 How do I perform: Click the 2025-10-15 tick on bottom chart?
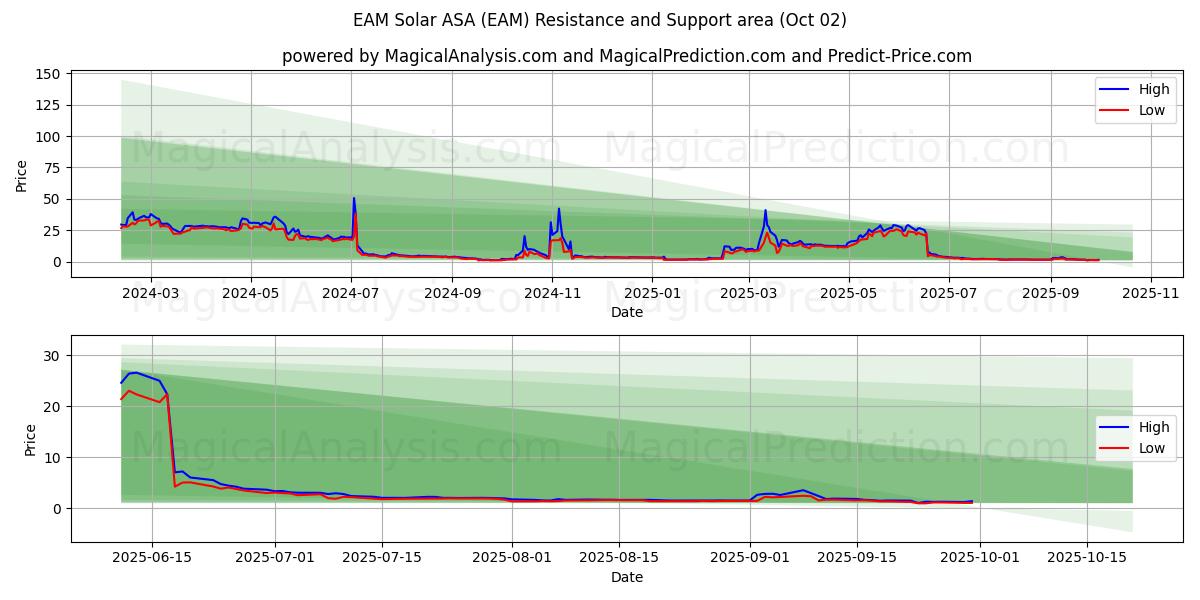[1086, 558]
